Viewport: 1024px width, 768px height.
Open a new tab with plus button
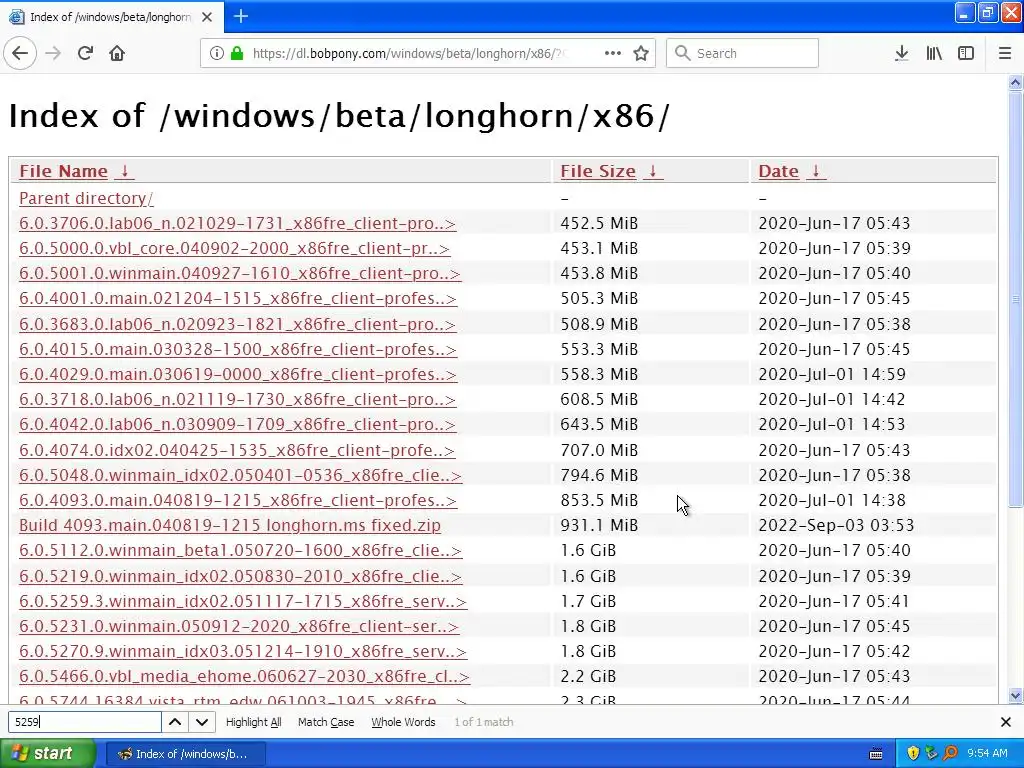click(241, 16)
